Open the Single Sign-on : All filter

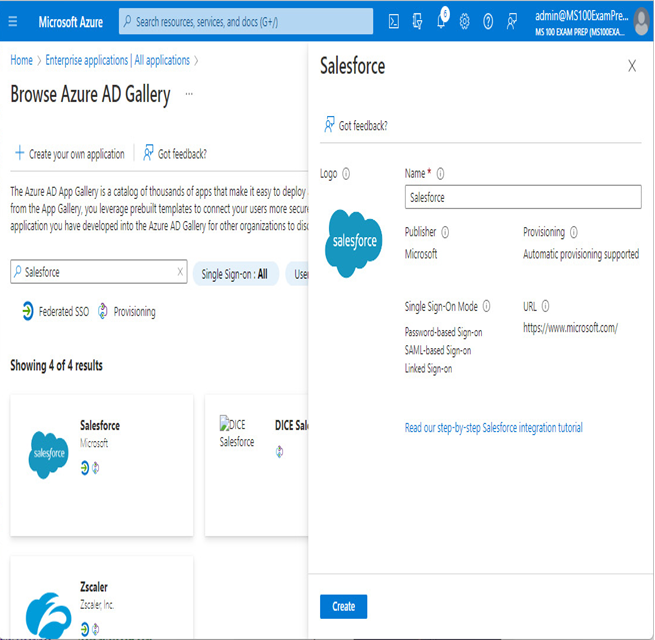pyautogui.click(x=235, y=274)
